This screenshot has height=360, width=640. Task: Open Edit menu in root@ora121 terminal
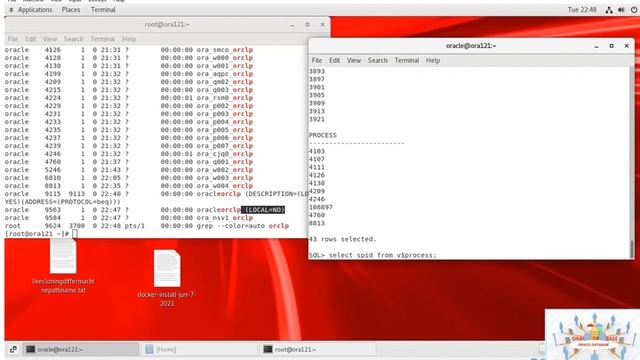pos(30,39)
